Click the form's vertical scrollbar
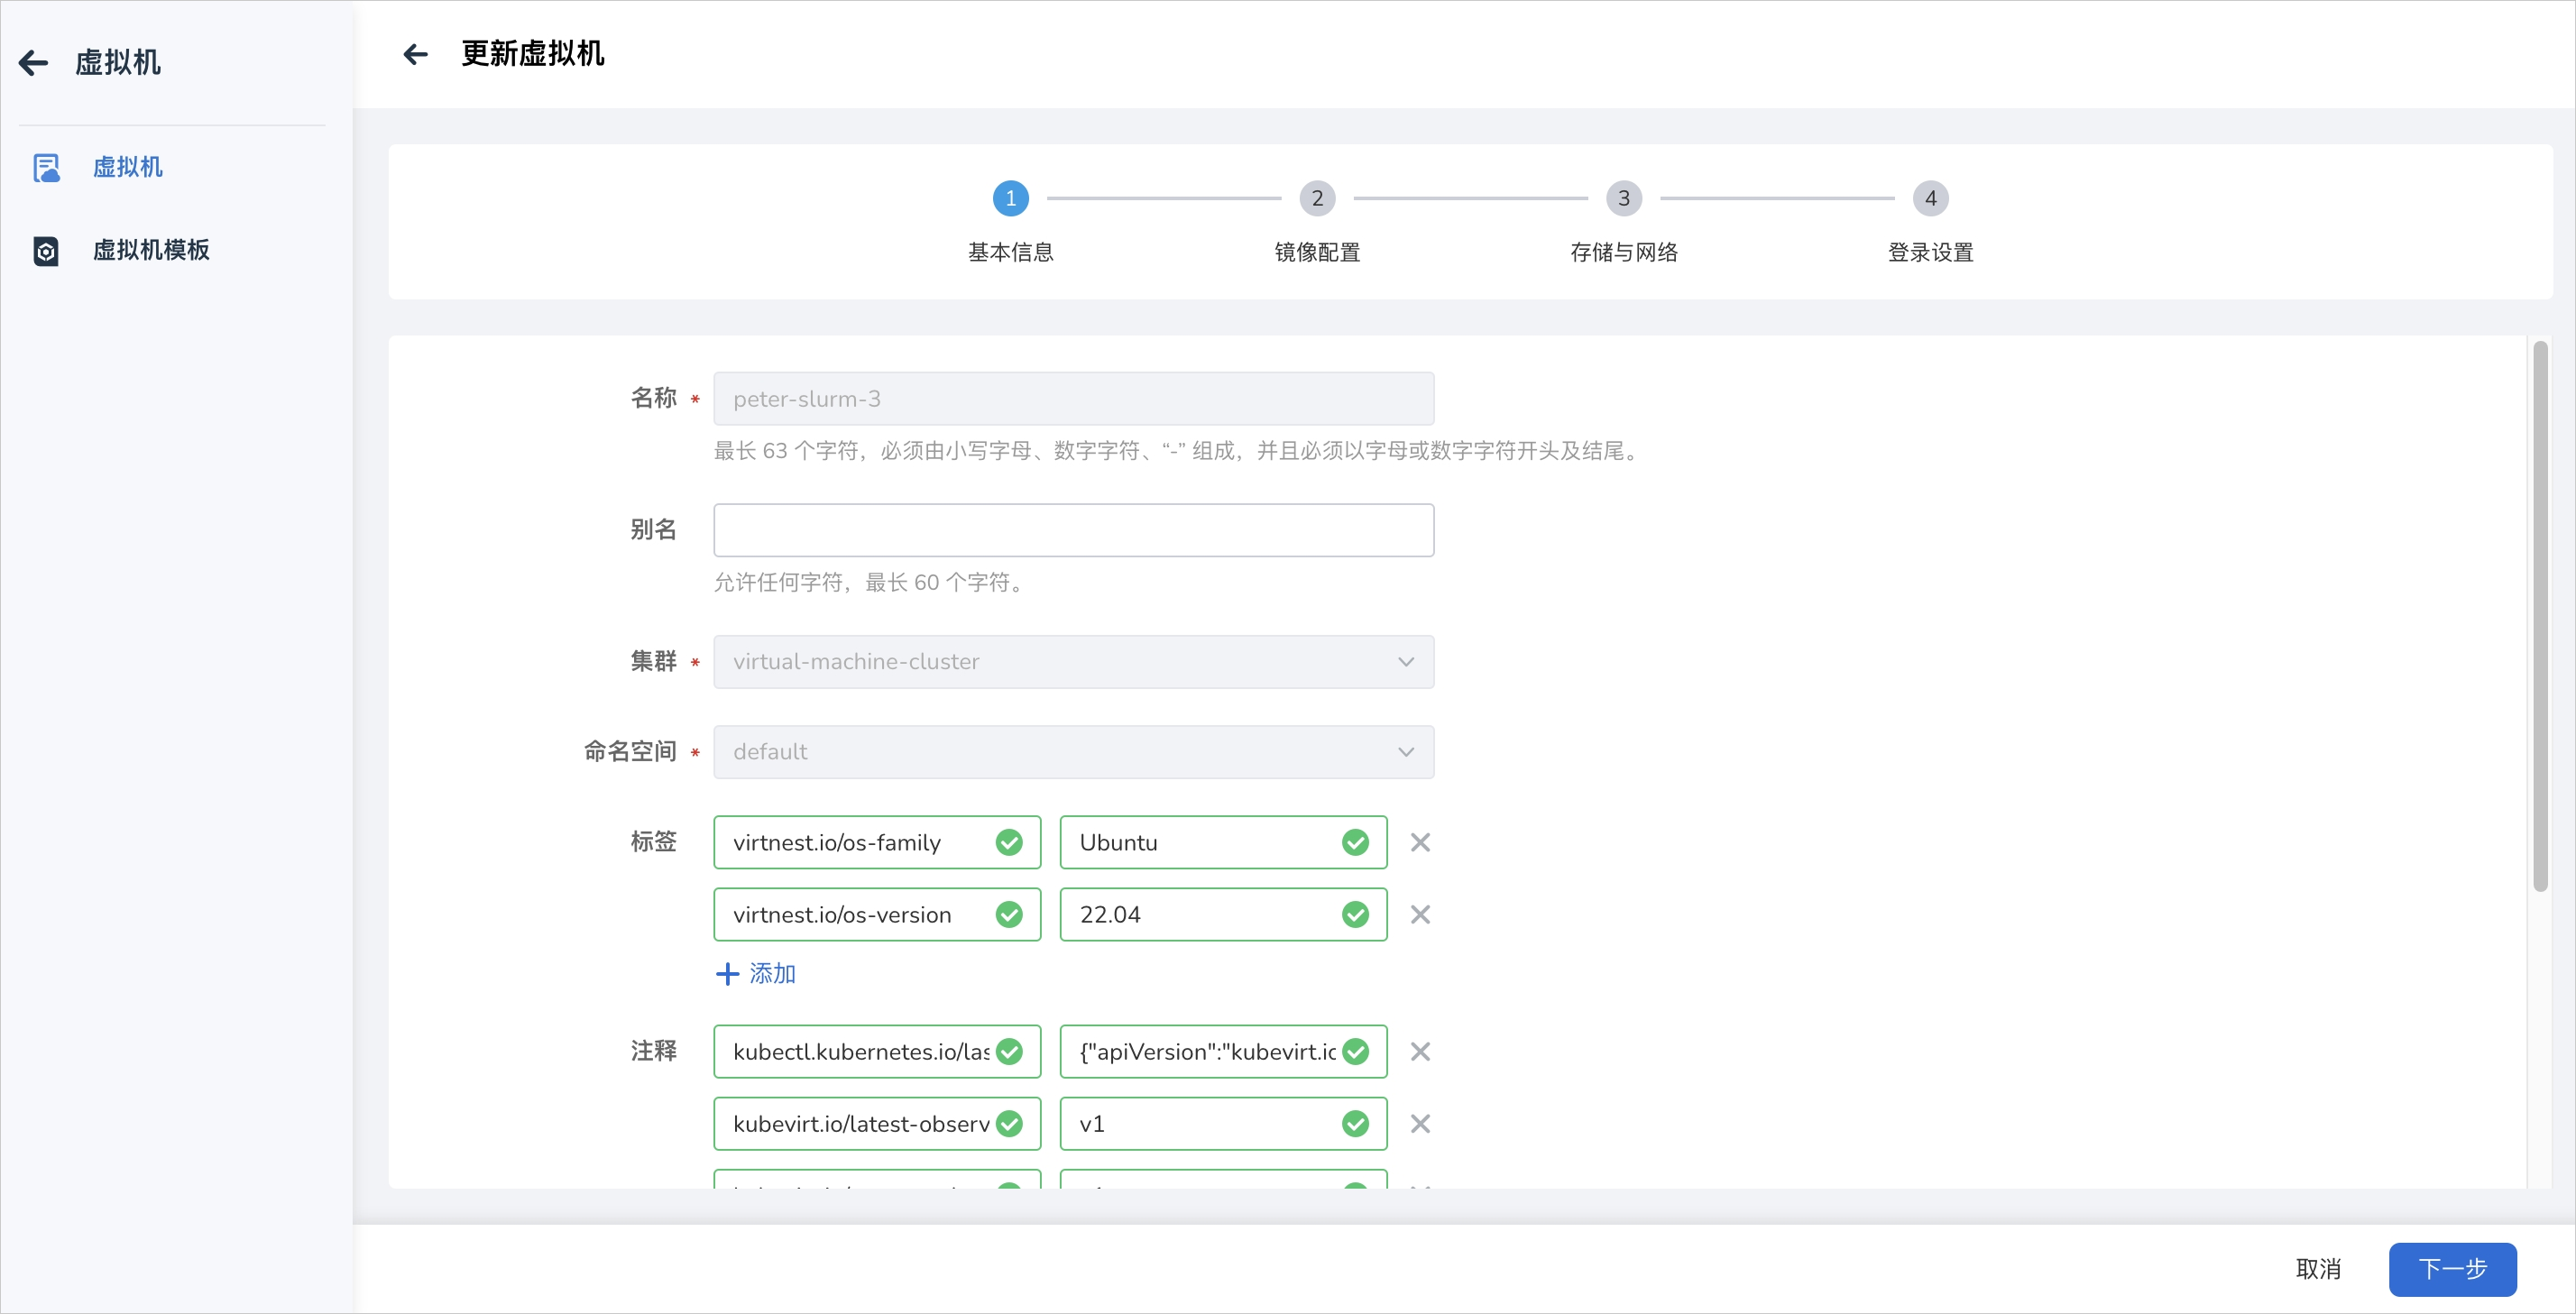 (2540, 616)
